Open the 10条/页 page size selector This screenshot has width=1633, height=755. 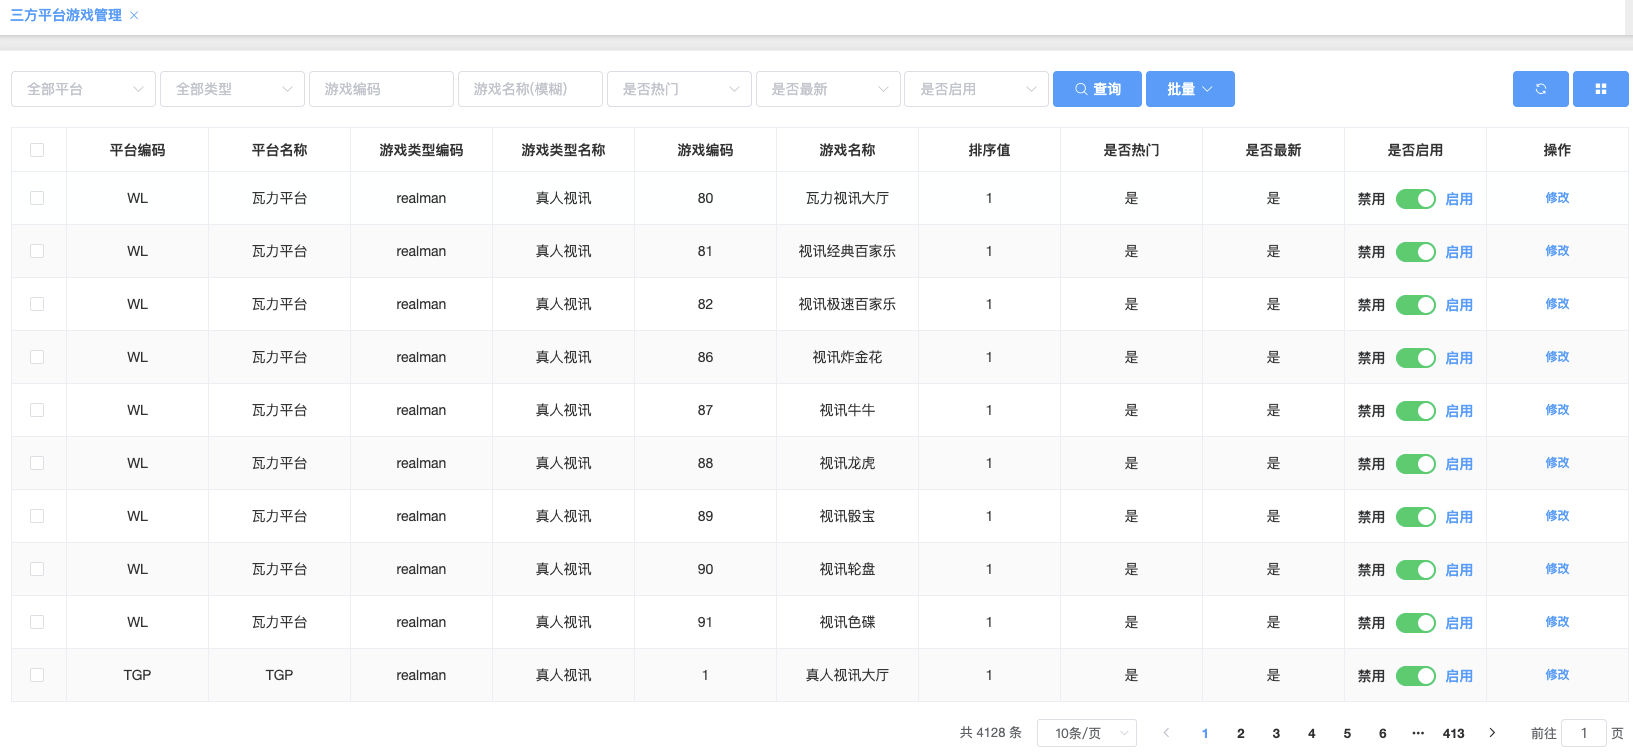pyautogui.click(x=1087, y=733)
